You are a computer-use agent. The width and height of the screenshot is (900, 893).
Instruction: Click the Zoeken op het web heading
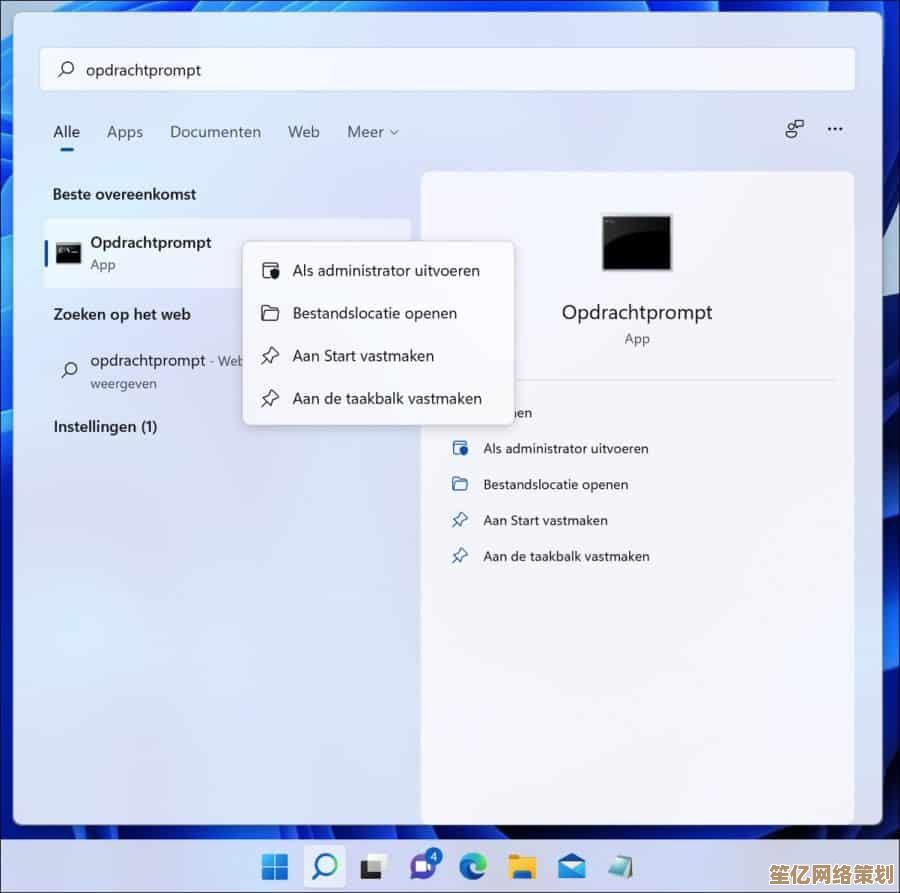point(122,315)
